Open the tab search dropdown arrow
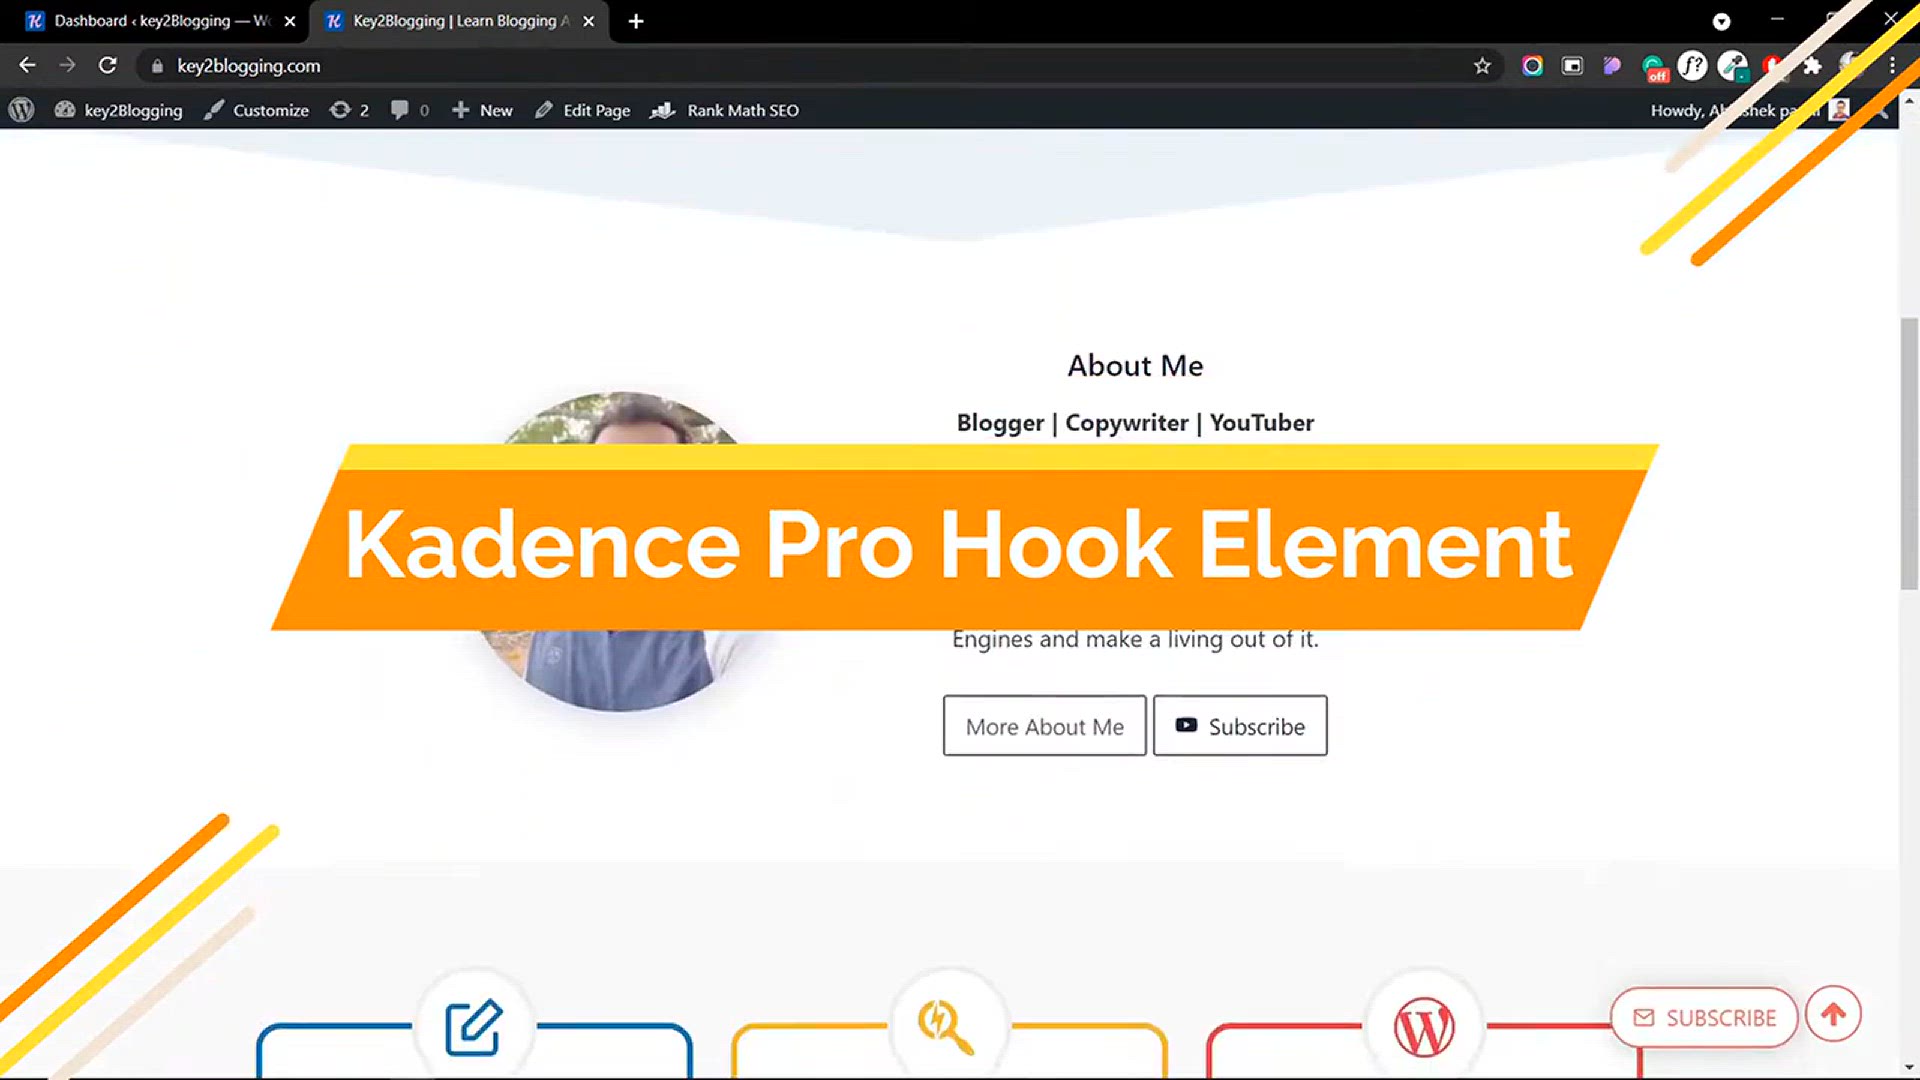Screen dimensions: 1920x1080 pyautogui.click(x=1721, y=21)
